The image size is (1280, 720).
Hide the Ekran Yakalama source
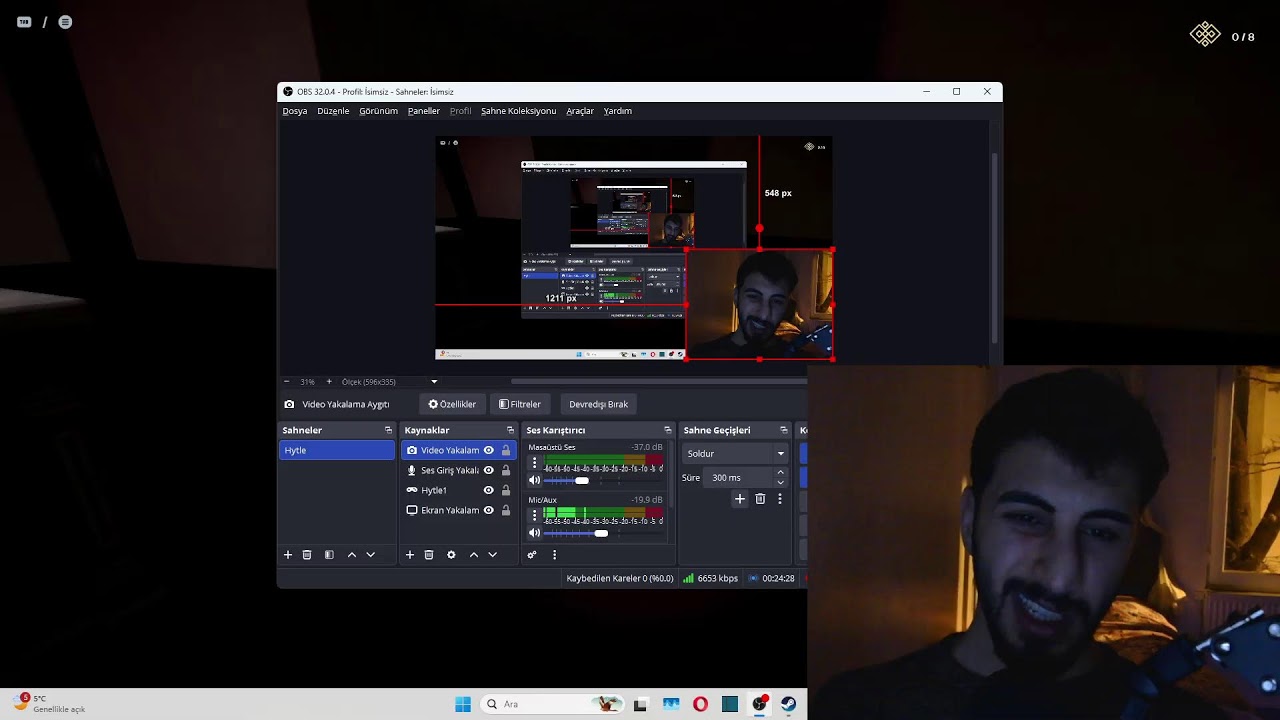click(x=488, y=510)
